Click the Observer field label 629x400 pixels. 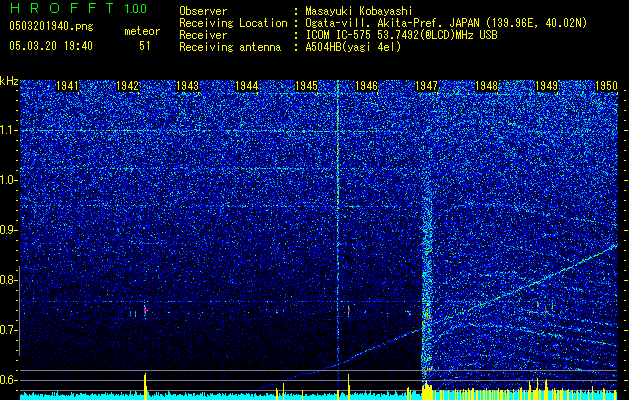pyautogui.click(x=203, y=11)
